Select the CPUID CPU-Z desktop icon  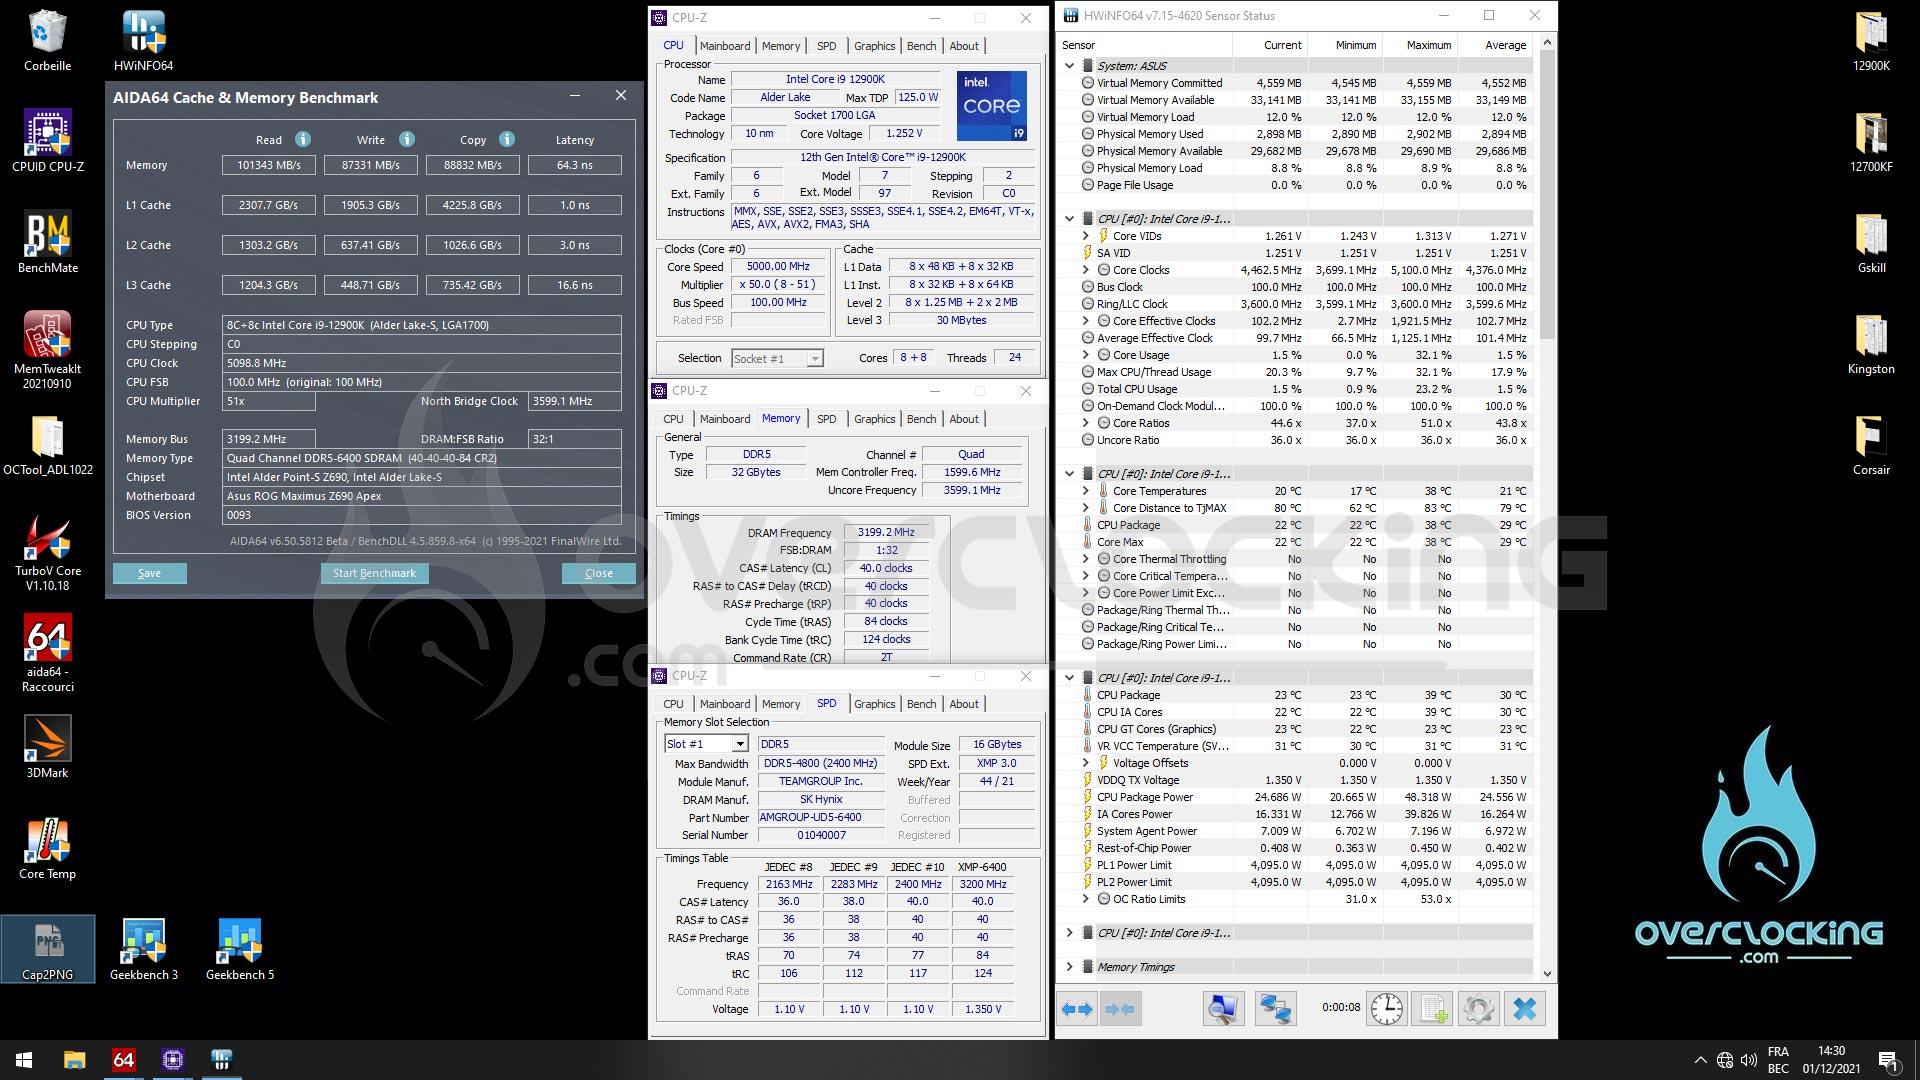(x=47, y=141)
